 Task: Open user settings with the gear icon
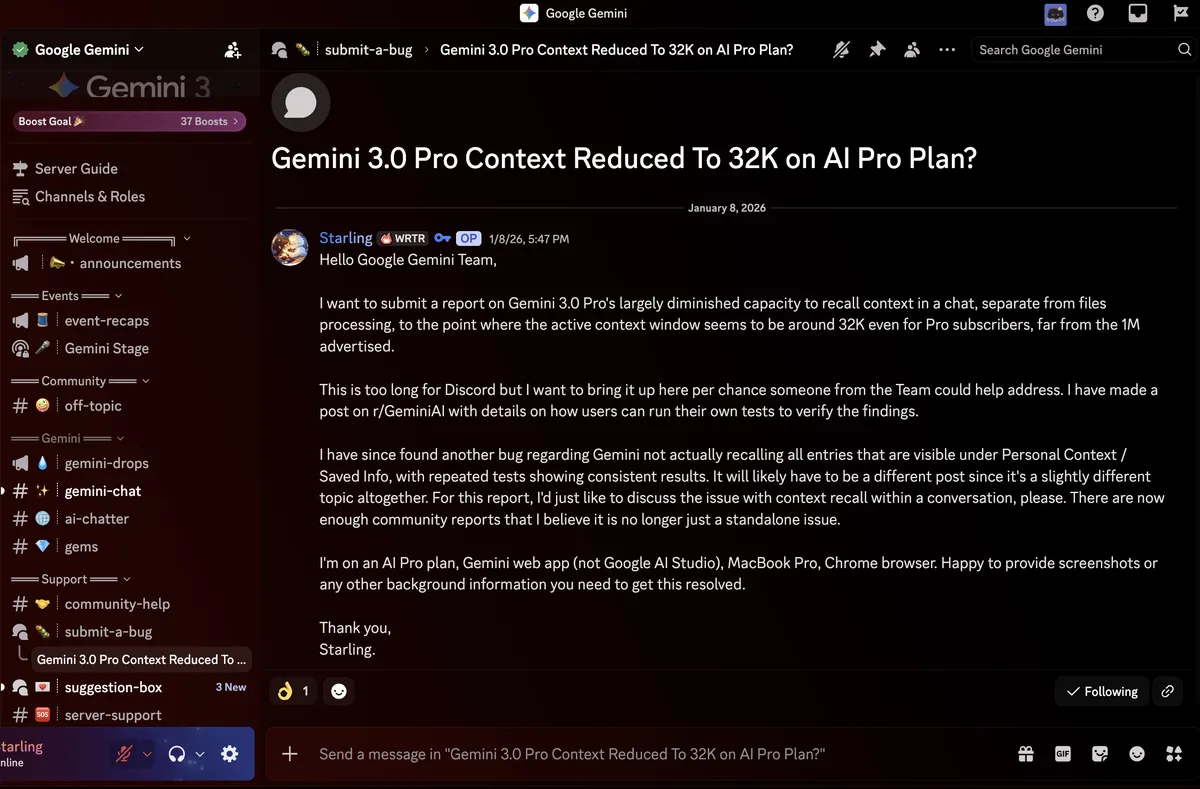[x=229, y=754]
